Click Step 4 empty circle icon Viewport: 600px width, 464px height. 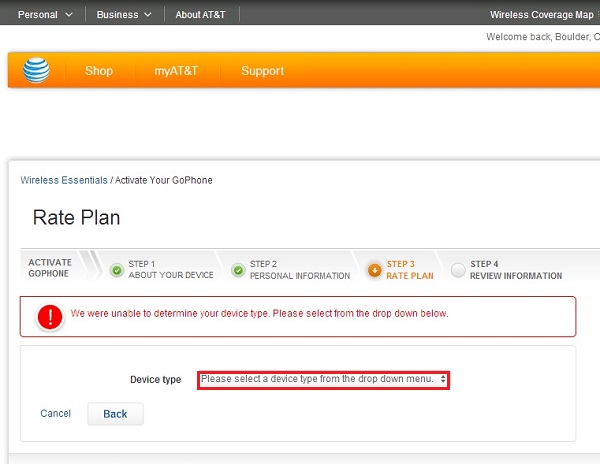pos(458,270)
